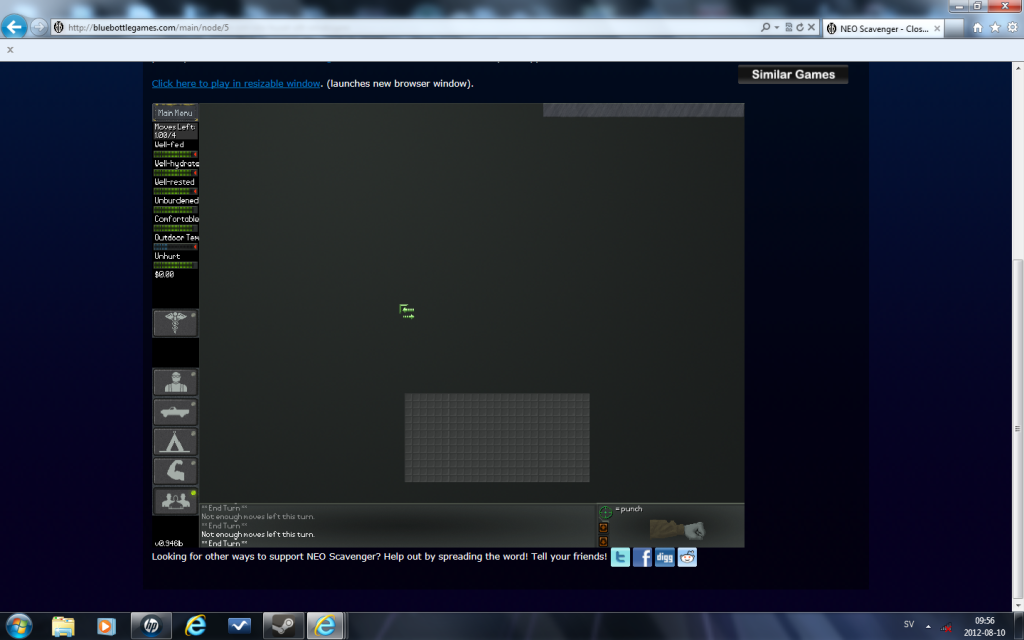
Task: Click the 'play in resizable window' link
Action: coord(236,83)
